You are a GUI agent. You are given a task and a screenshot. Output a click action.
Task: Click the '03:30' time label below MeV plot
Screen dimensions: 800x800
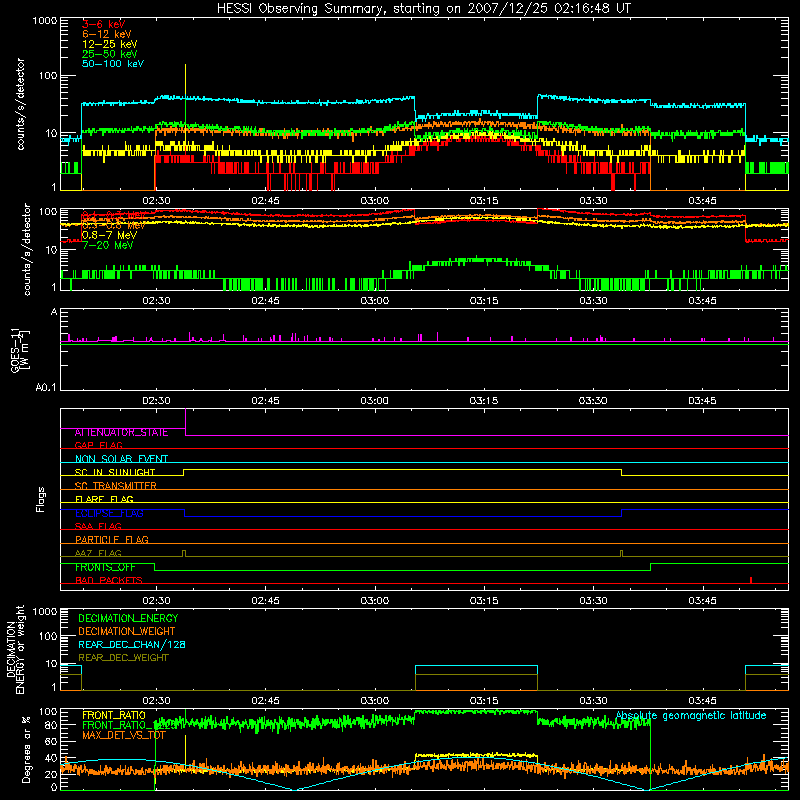click(593, 301)
